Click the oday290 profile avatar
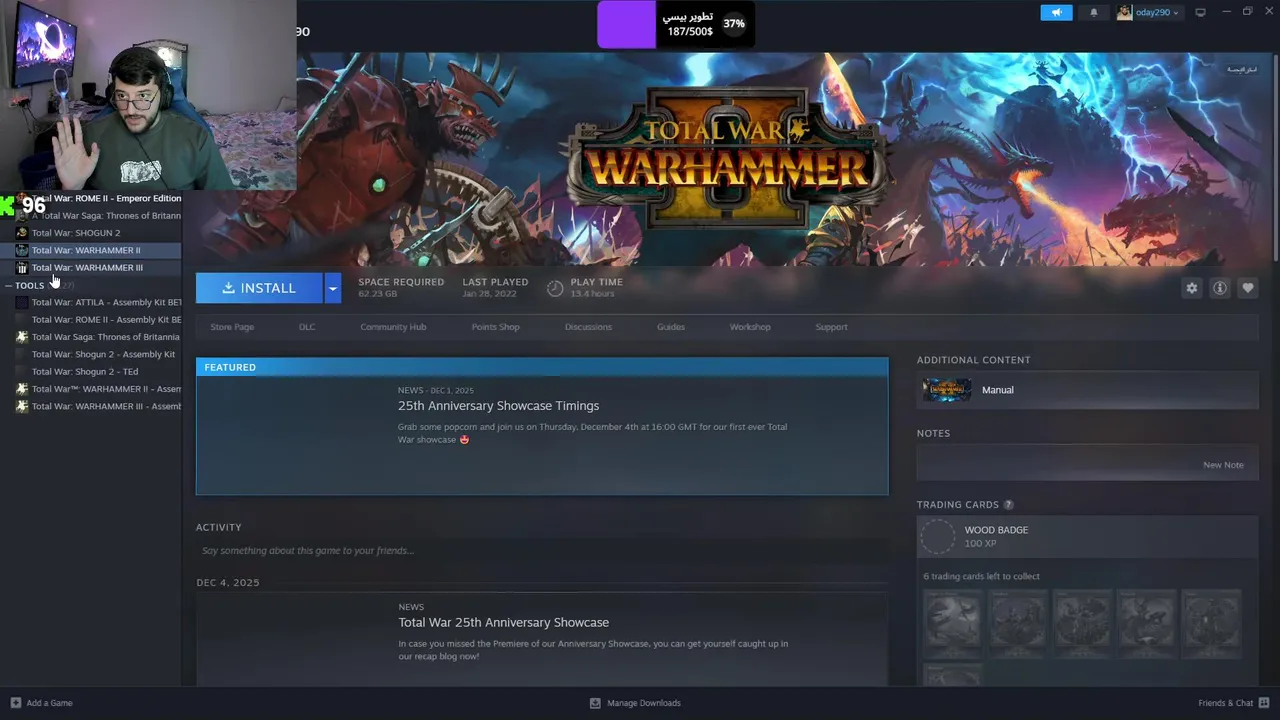 pyautogui.click(x=1125, y=12)
